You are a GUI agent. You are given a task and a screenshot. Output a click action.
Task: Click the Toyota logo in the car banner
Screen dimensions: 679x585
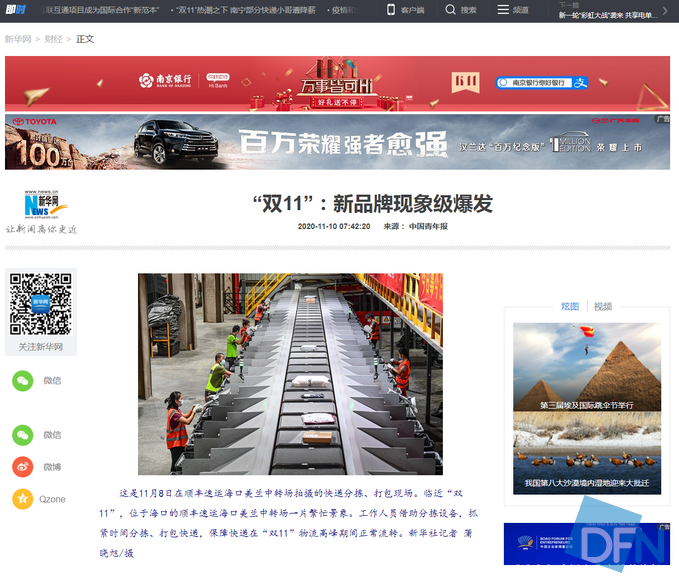pyautogui.click(x=35, y=122)
